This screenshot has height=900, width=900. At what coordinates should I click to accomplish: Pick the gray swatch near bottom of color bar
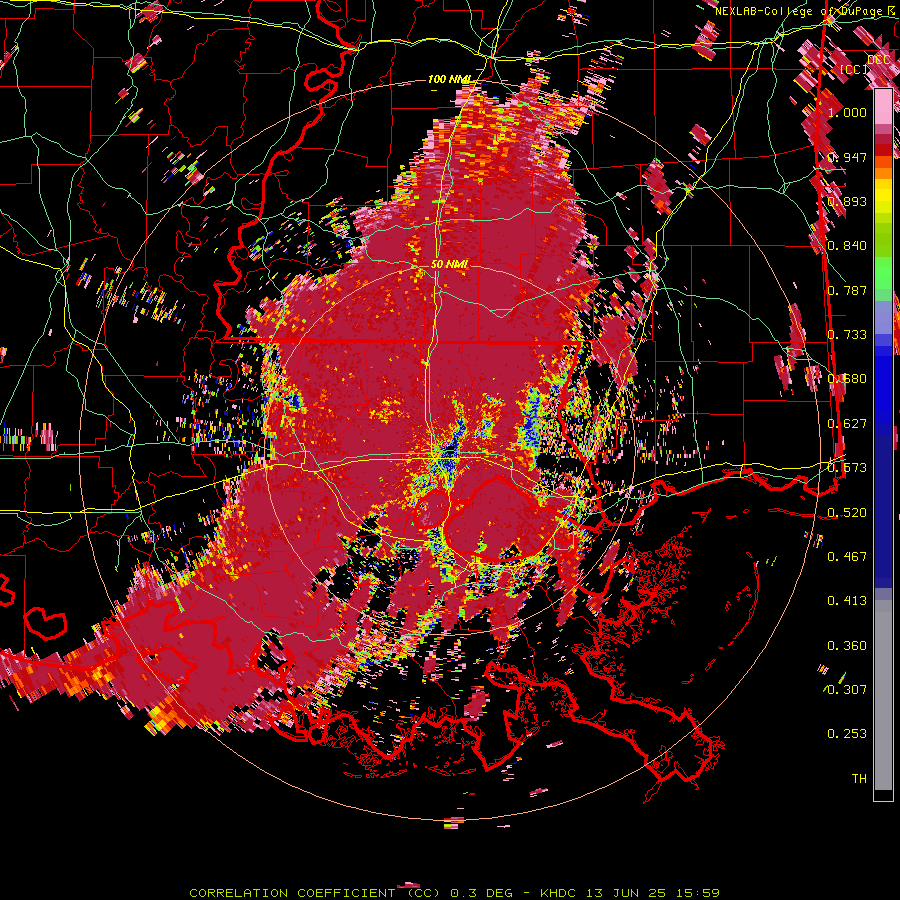(883, 700)
